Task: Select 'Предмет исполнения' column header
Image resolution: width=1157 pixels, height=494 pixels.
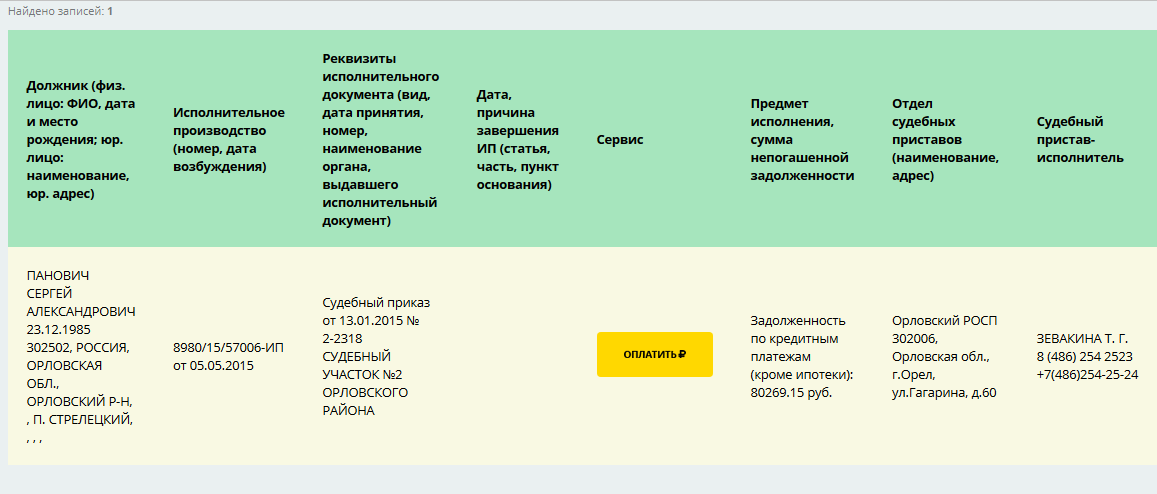Action: 802,139
